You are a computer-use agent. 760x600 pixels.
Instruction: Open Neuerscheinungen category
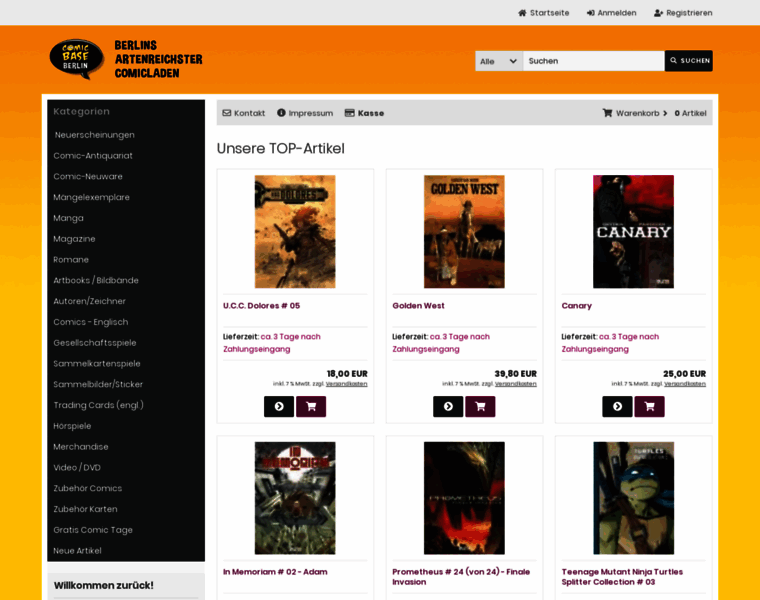coord(95,135)
